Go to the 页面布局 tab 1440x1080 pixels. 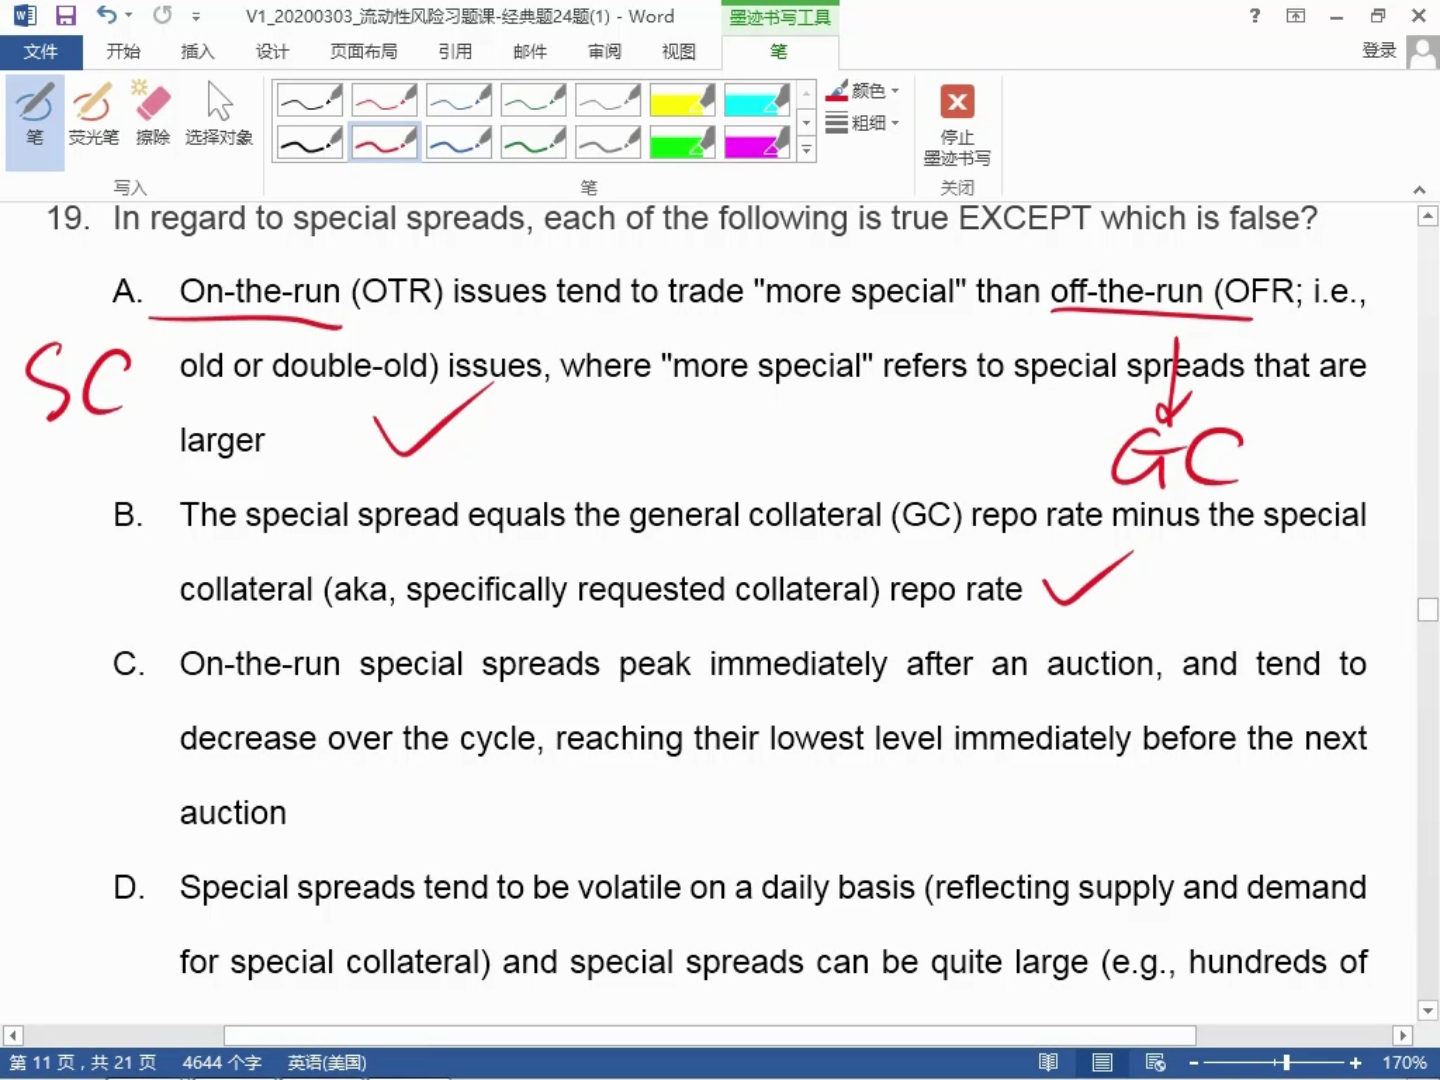(x=364, y=52)
